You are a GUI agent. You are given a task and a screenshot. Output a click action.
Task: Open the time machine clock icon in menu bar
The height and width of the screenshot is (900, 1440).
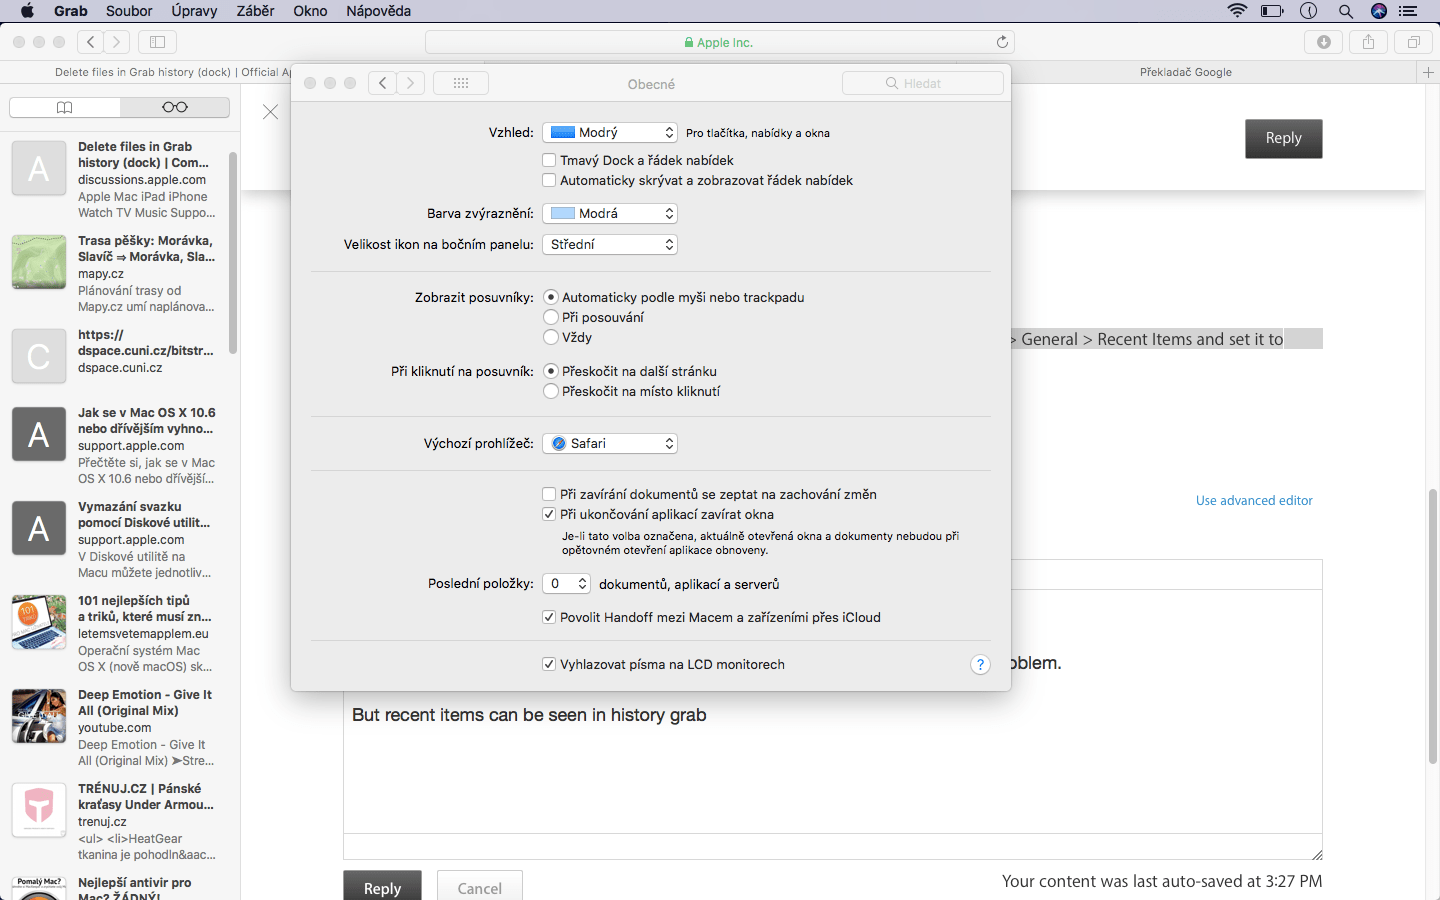point(1308,11)
